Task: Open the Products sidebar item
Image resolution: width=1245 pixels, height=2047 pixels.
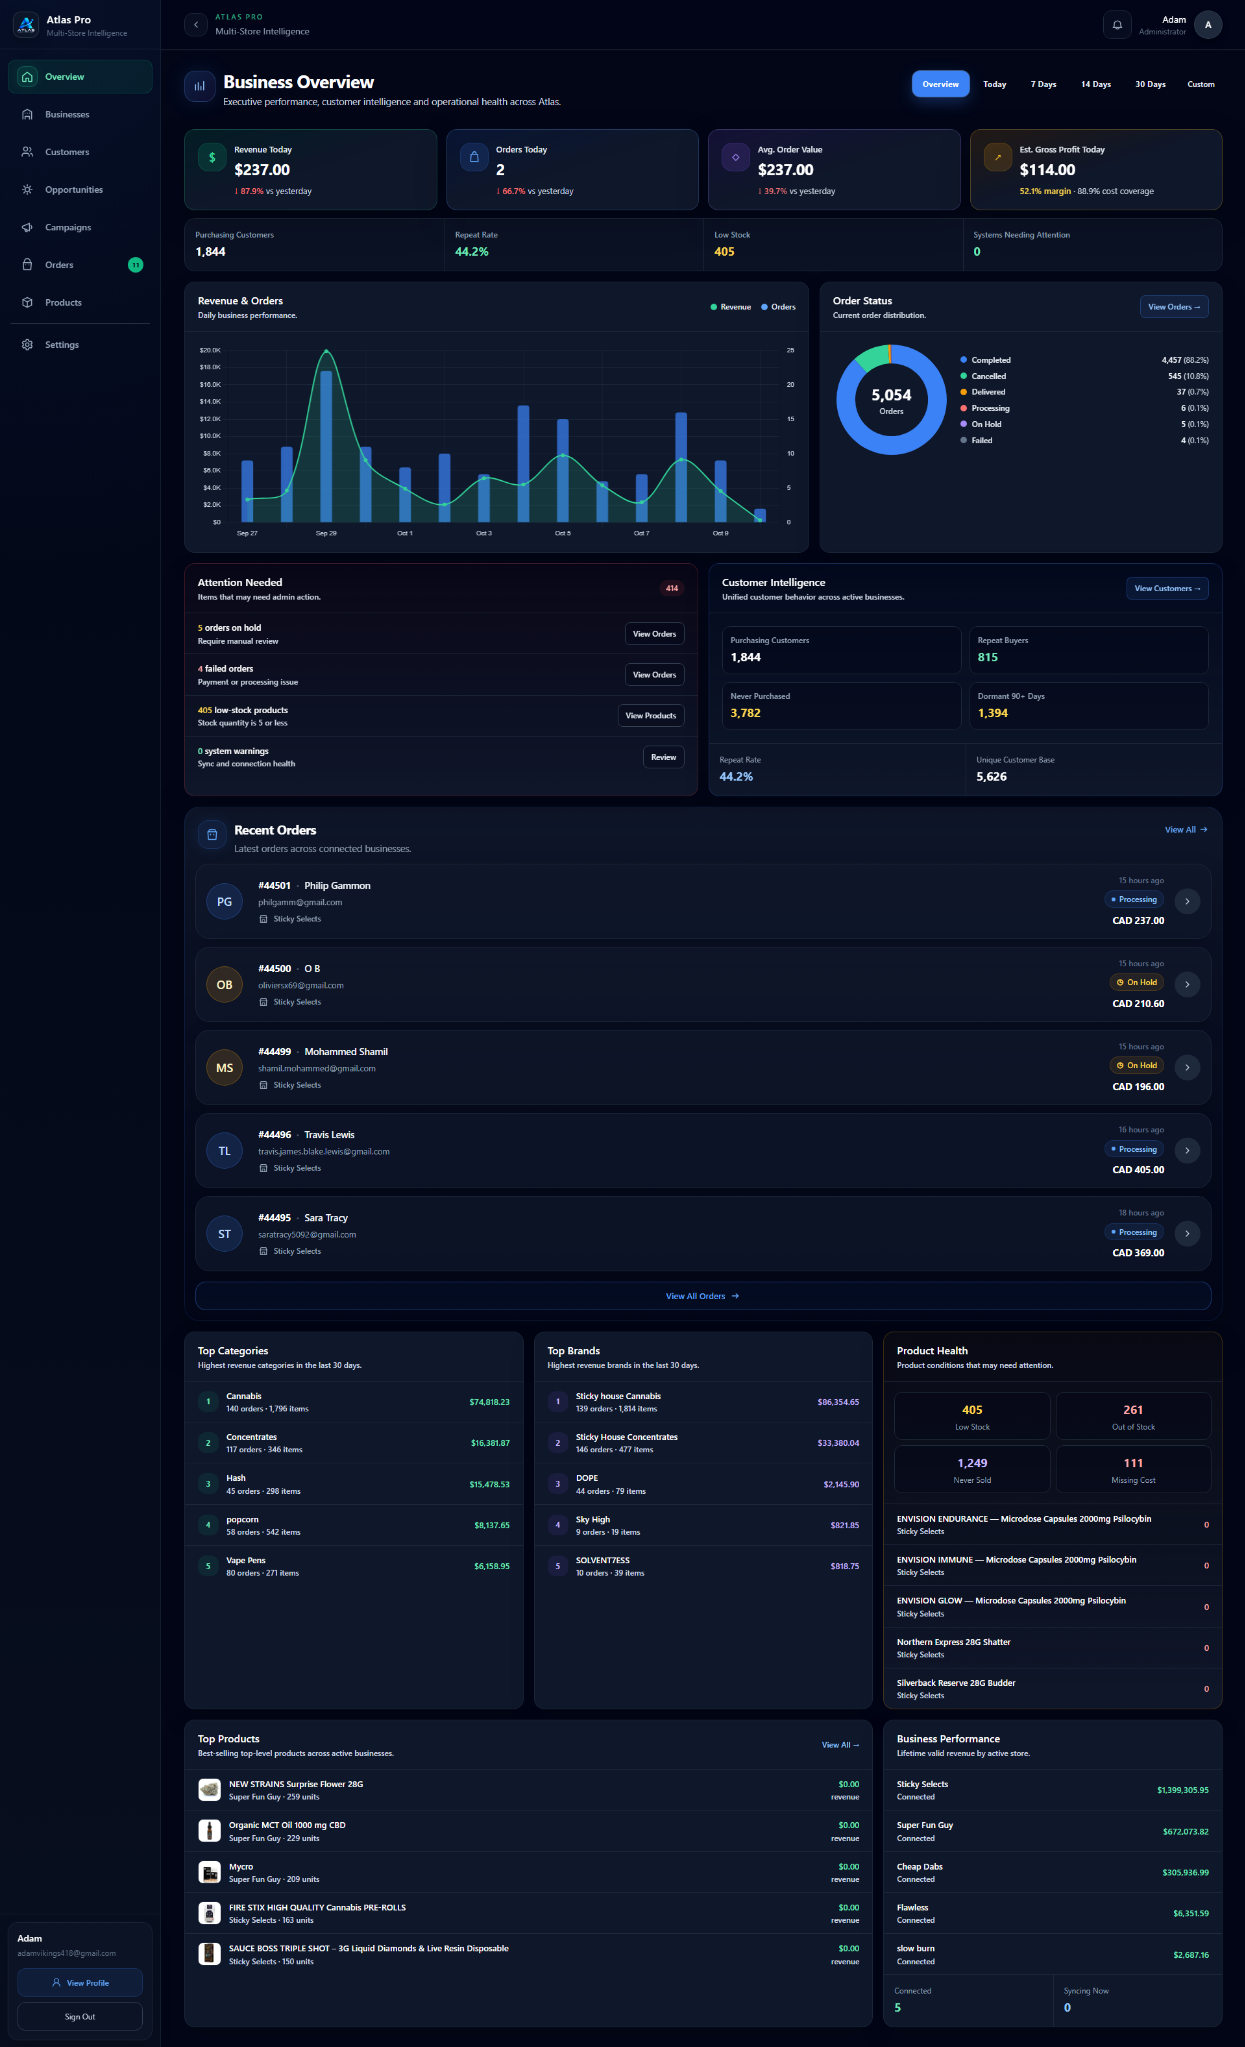Action: tap(80, 303)
